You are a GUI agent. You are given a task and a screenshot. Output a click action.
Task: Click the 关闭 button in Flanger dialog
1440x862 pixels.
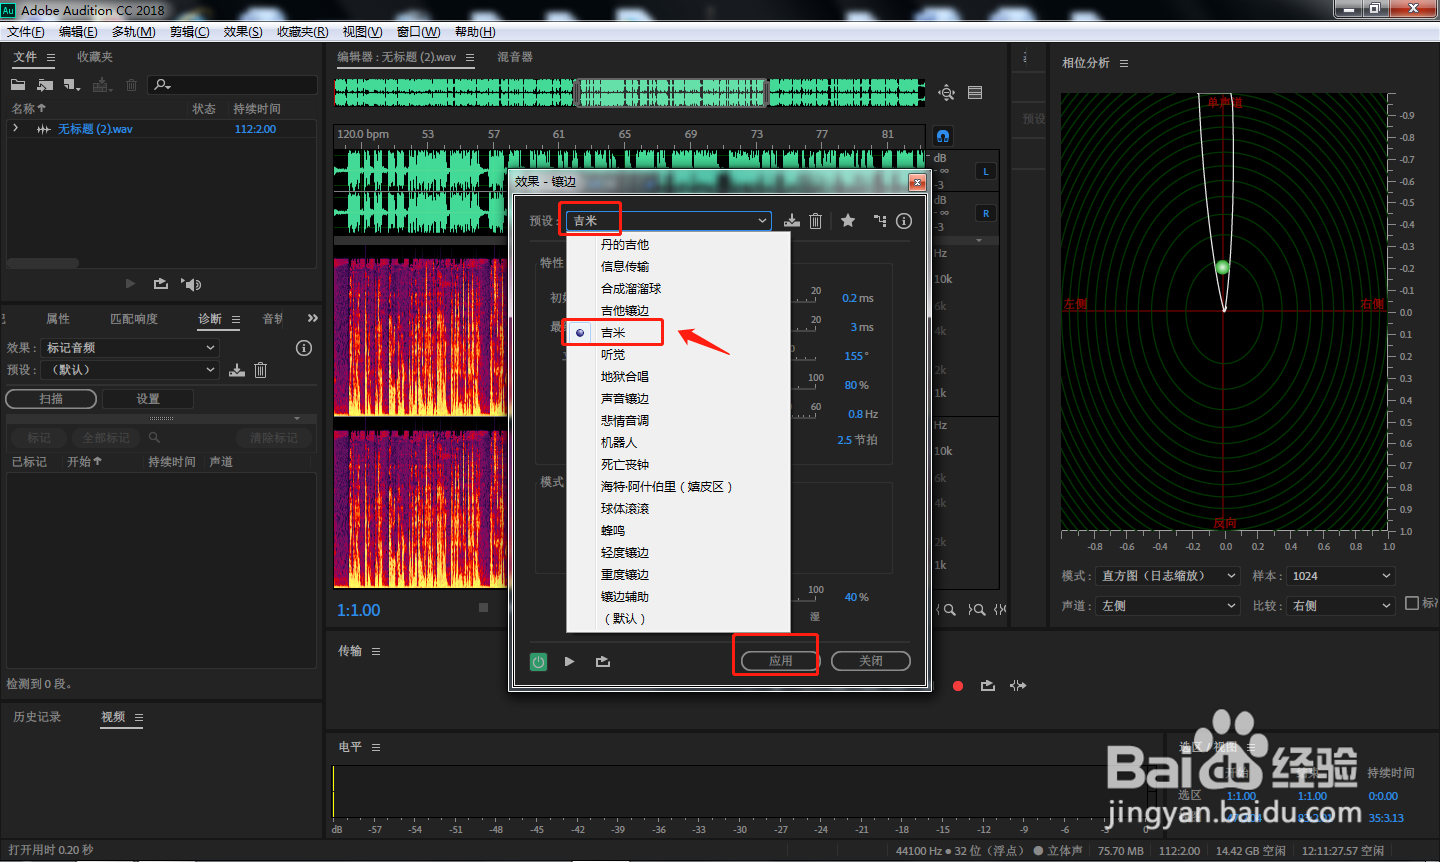(871, 661)
